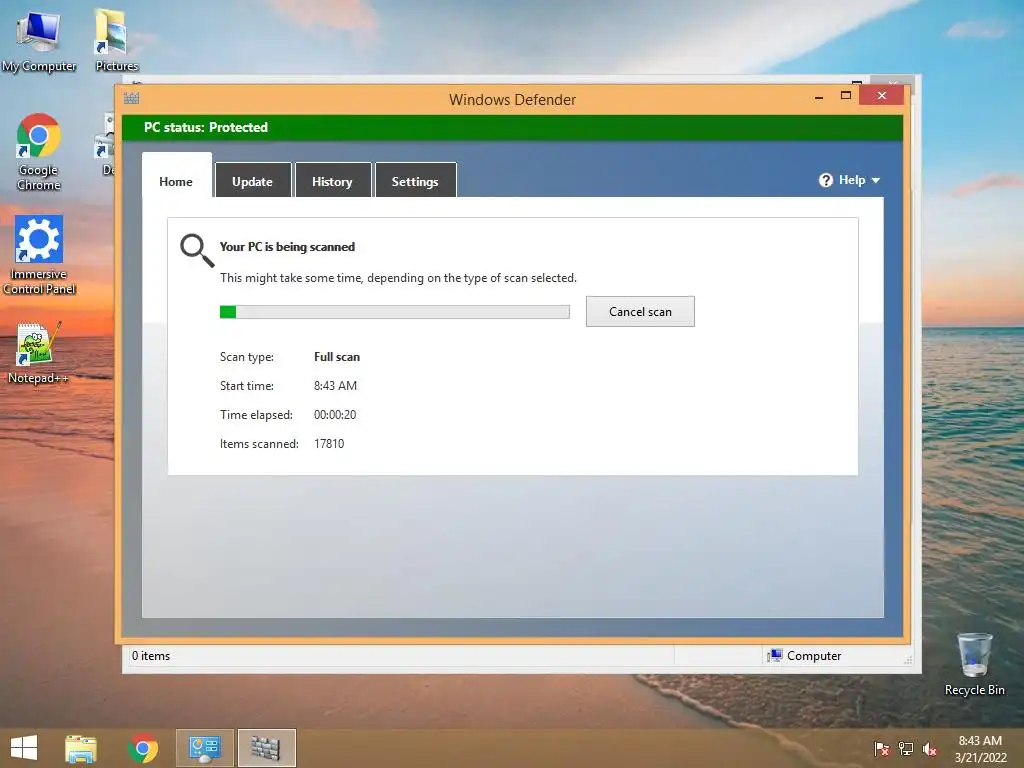This screenshot has height=768, width=1024.
Task: Maximize the Windows Defender window
Action: [x=846, y=95]
